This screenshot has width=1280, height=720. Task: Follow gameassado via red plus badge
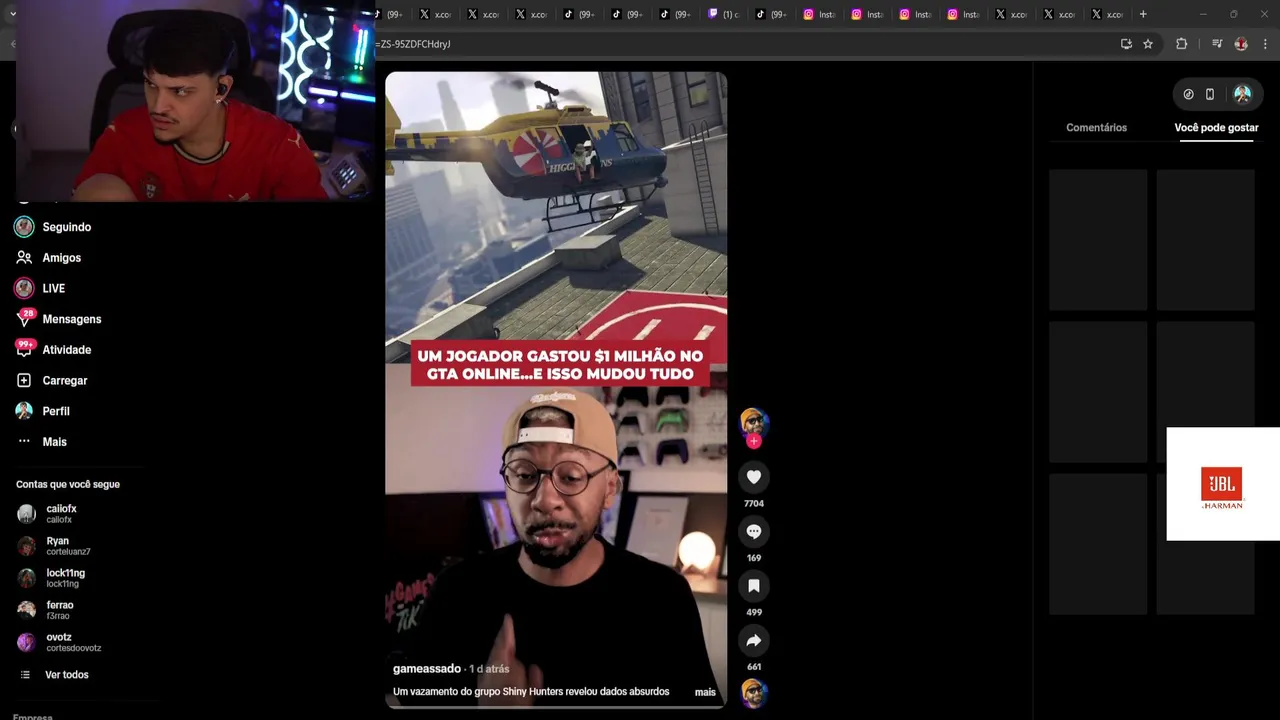[754, 441]
